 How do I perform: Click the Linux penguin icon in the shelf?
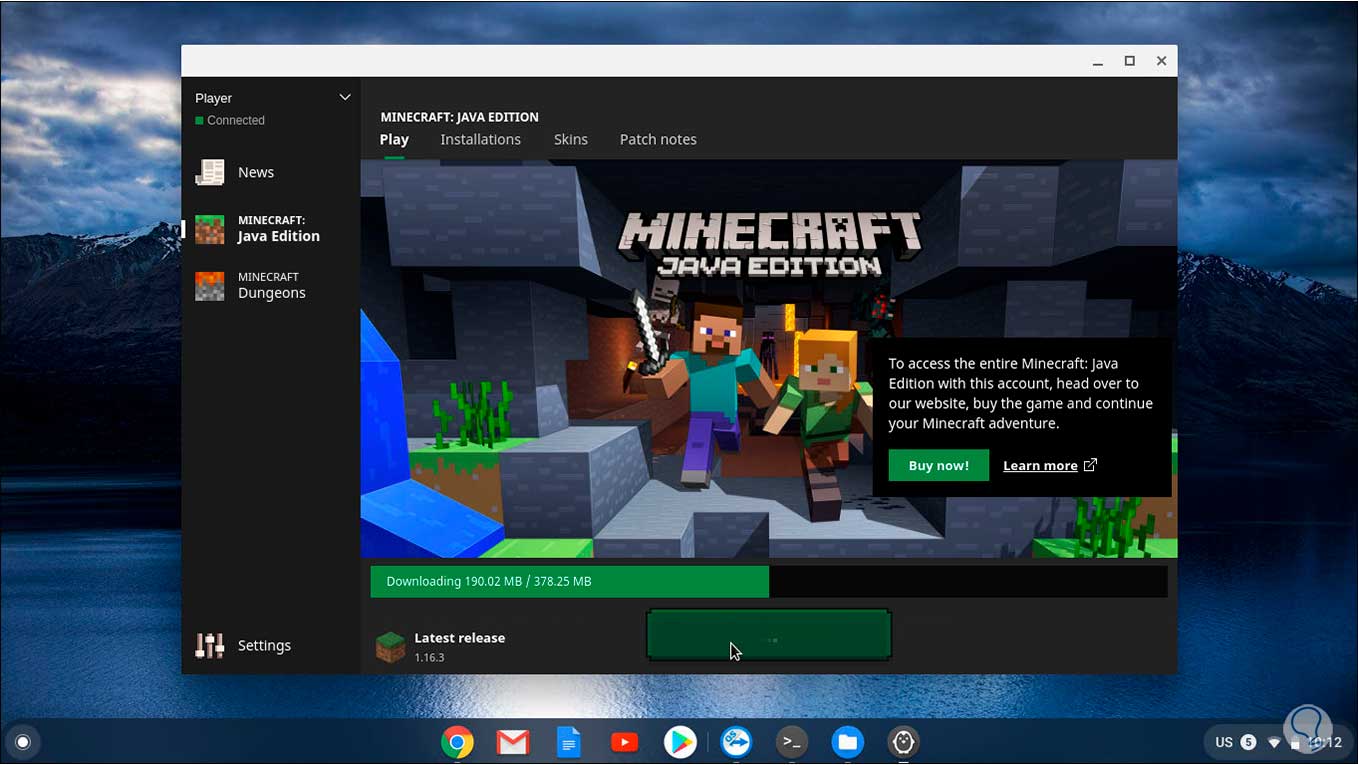904,742
